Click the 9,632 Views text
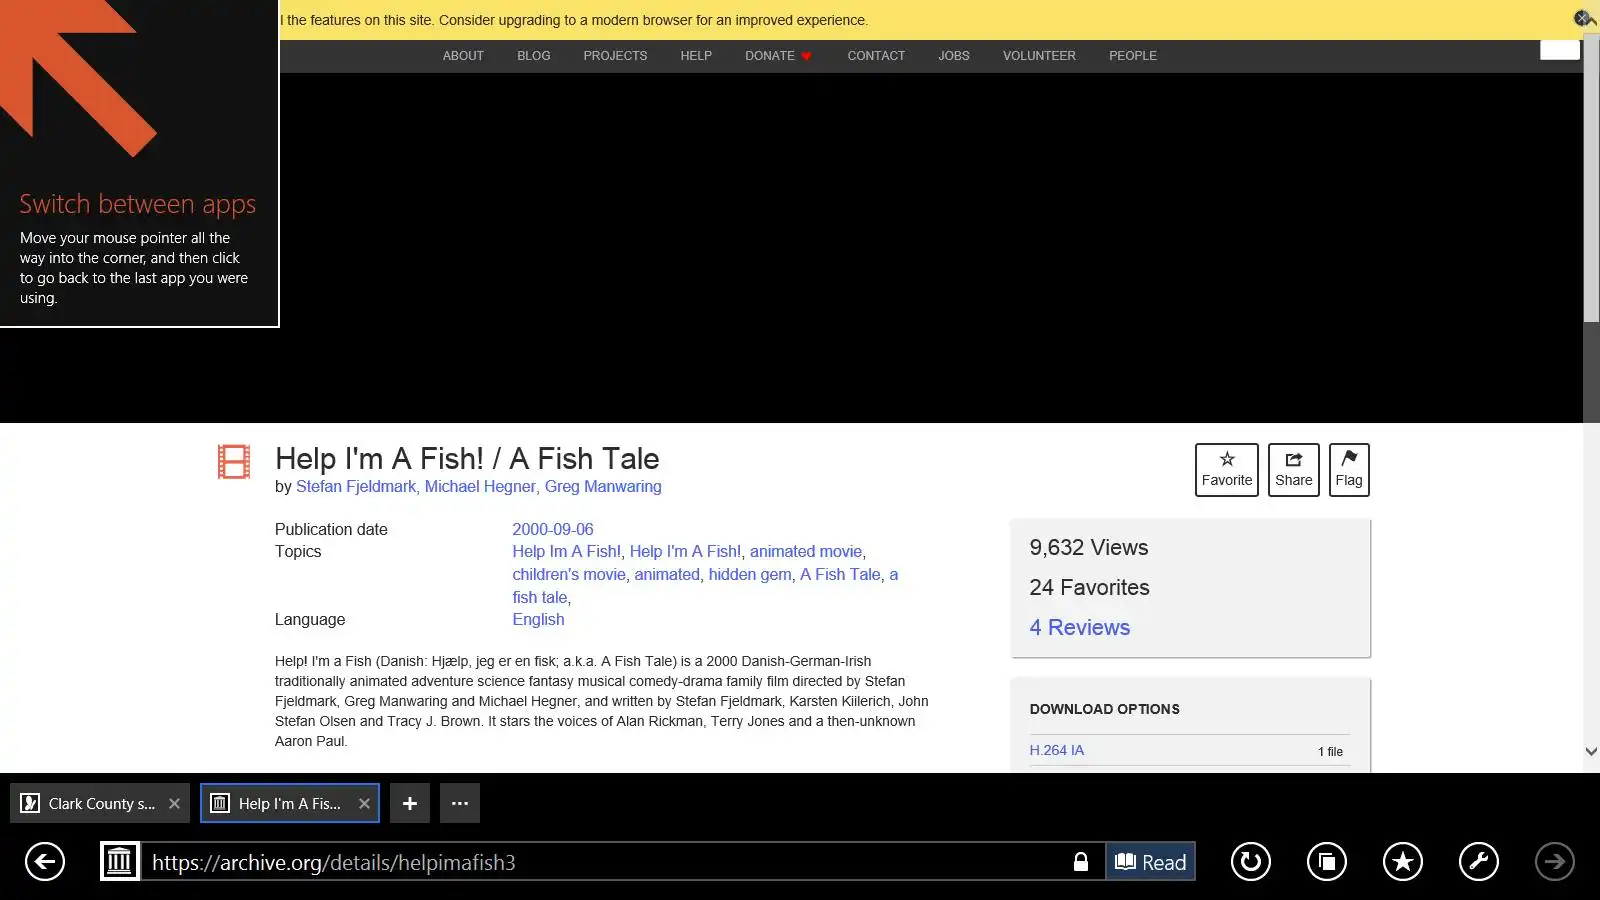1600x900 pixels. [x=1089, y=547]
